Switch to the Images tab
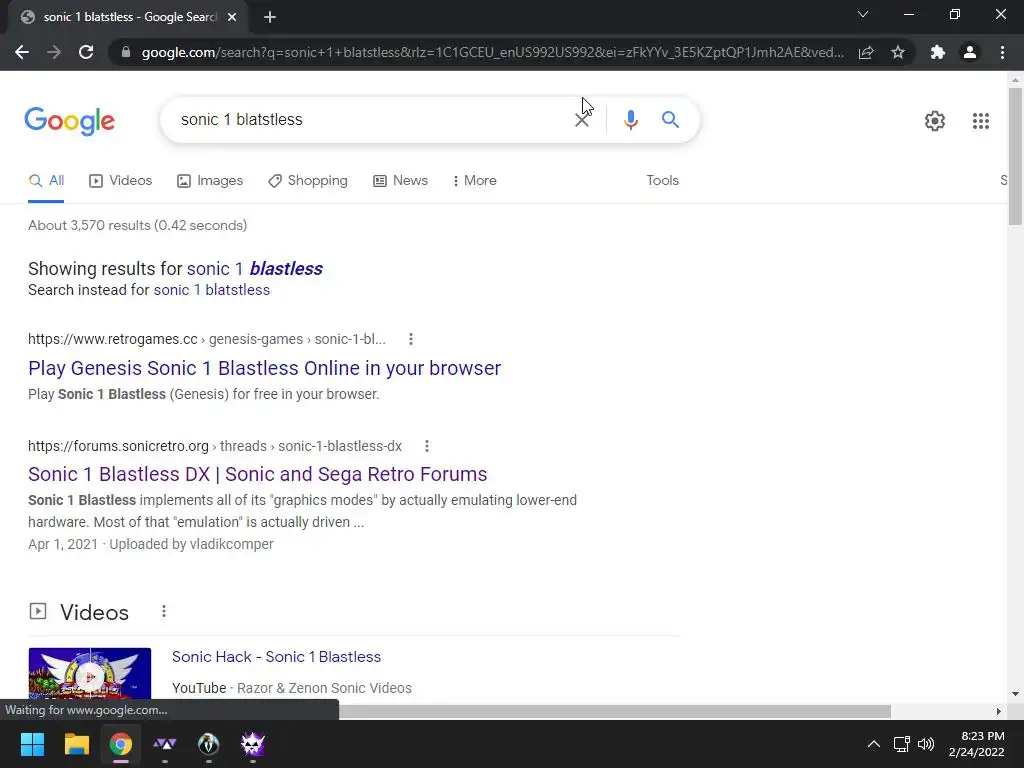This screenshot has width=1024, height=768. (210, 181)
